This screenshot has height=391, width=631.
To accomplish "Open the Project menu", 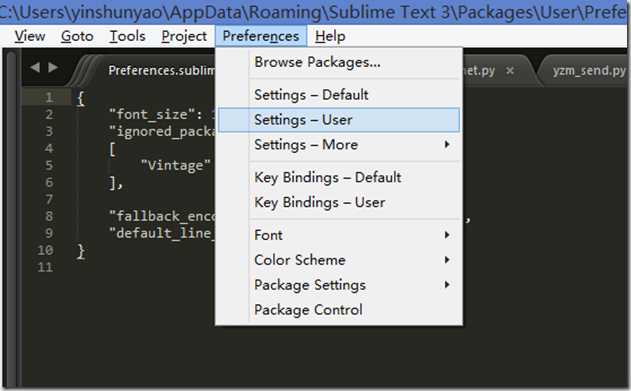I will (x=184, y=36).
